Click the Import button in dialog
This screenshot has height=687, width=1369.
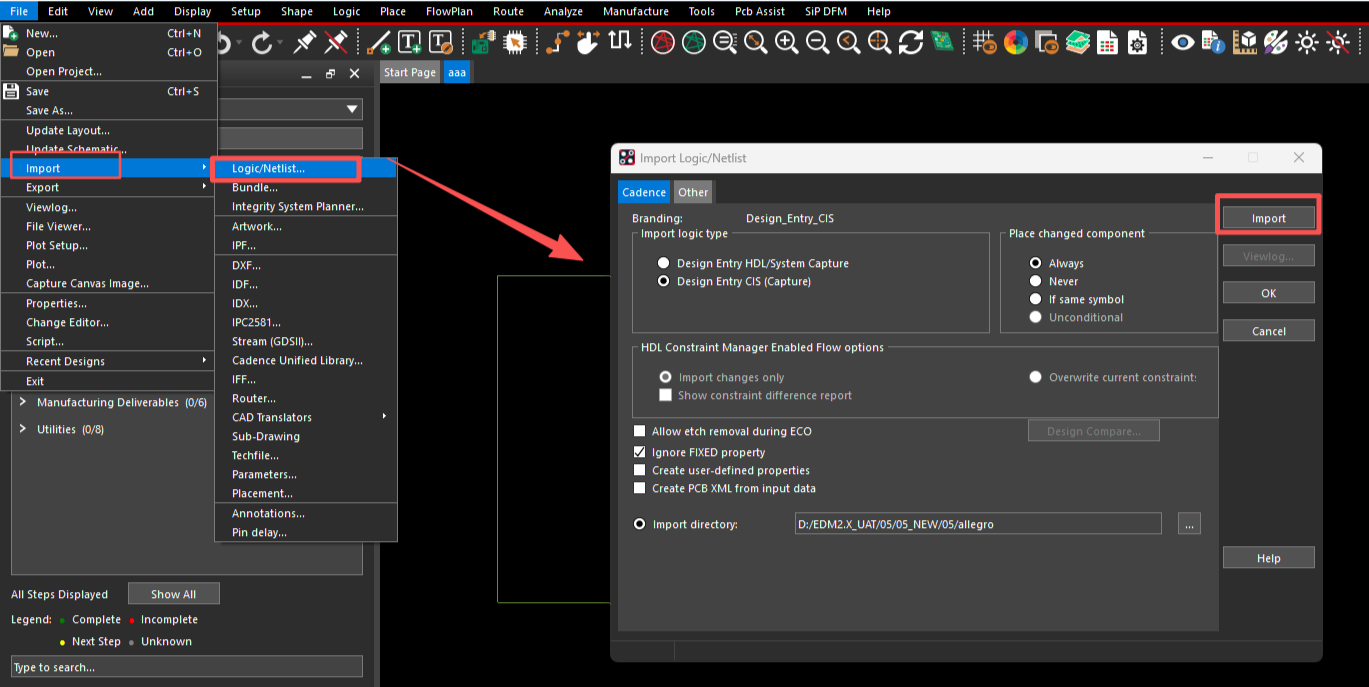[1268, 218]
